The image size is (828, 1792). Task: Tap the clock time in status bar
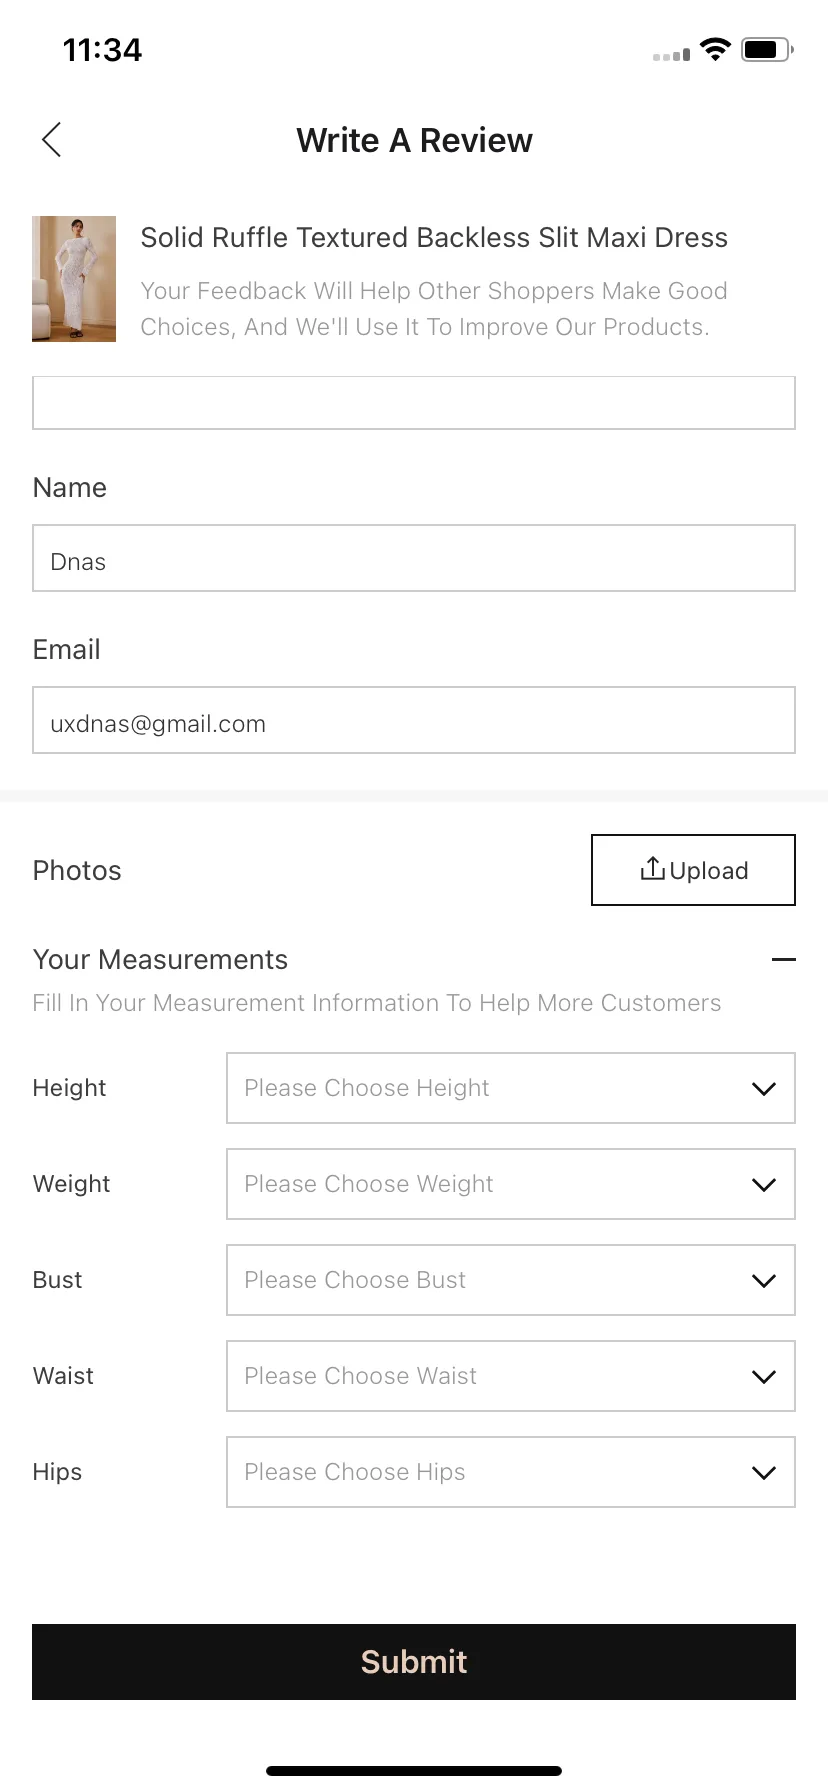pos(102,50)
